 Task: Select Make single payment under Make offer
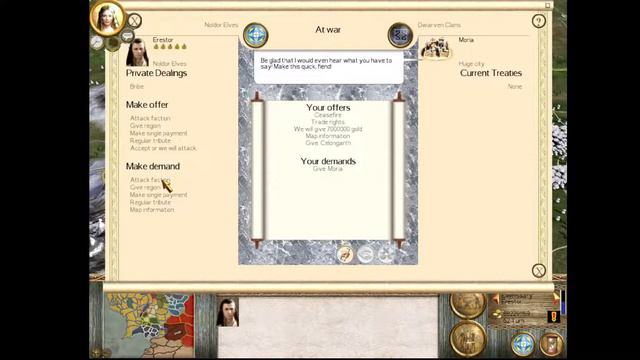click(158, 133)
